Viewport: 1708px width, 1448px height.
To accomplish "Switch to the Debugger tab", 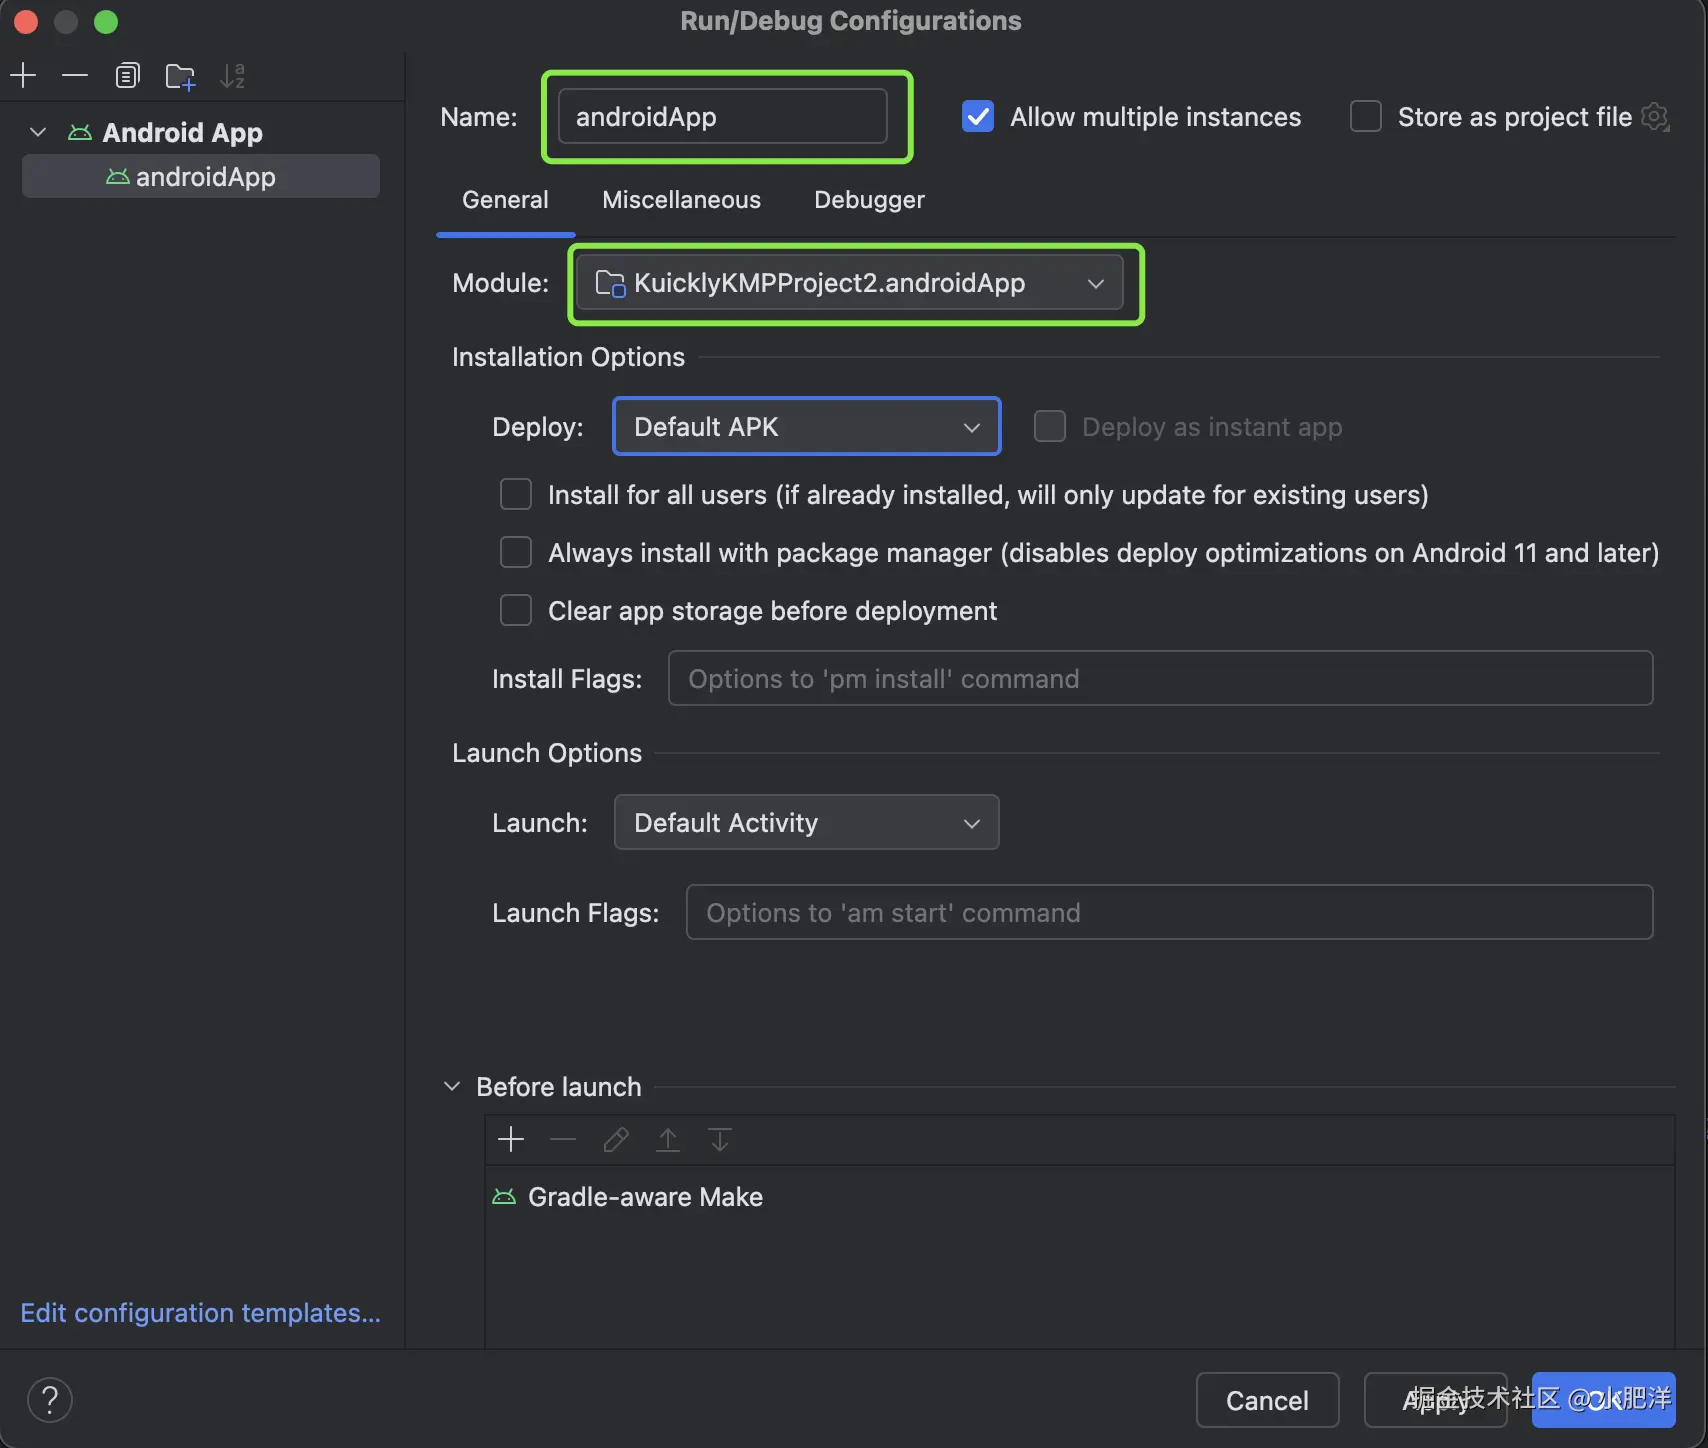I will click(x=869, y=200).
